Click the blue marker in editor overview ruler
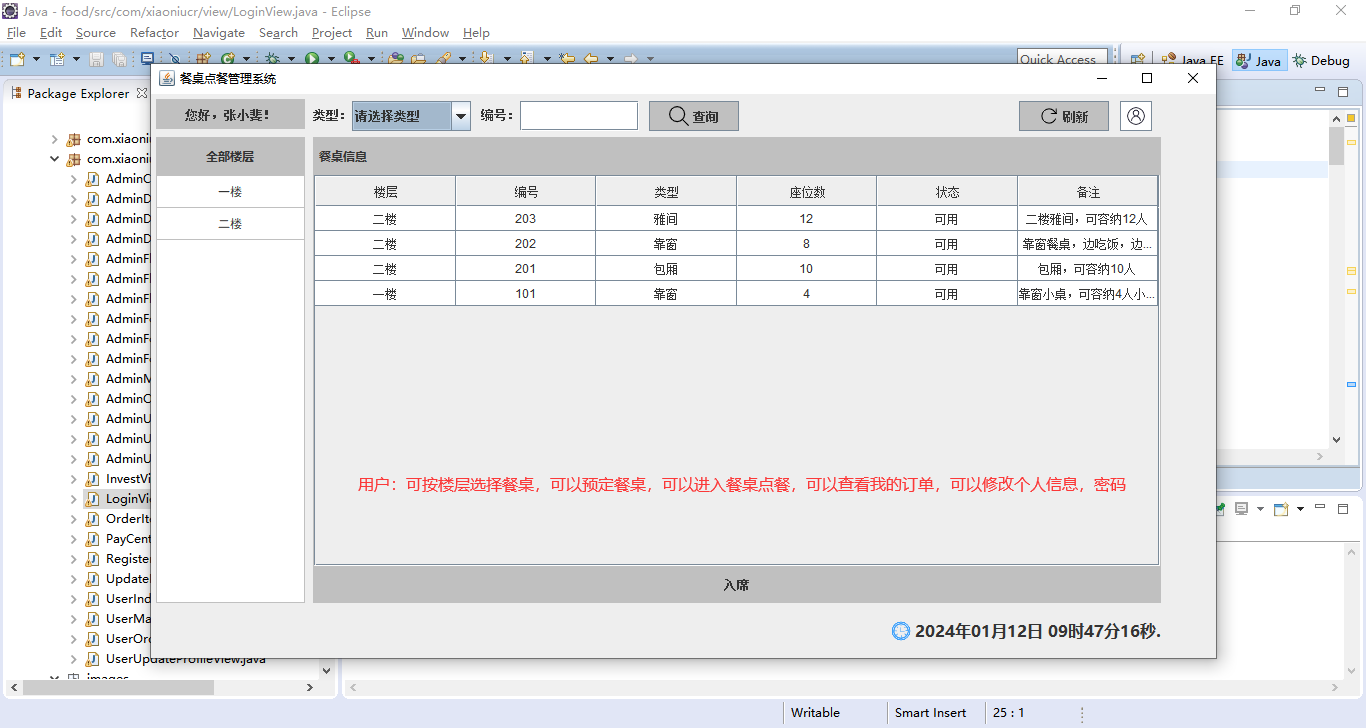Viewport: 1366px width, 728px height. click(1351, 385)
